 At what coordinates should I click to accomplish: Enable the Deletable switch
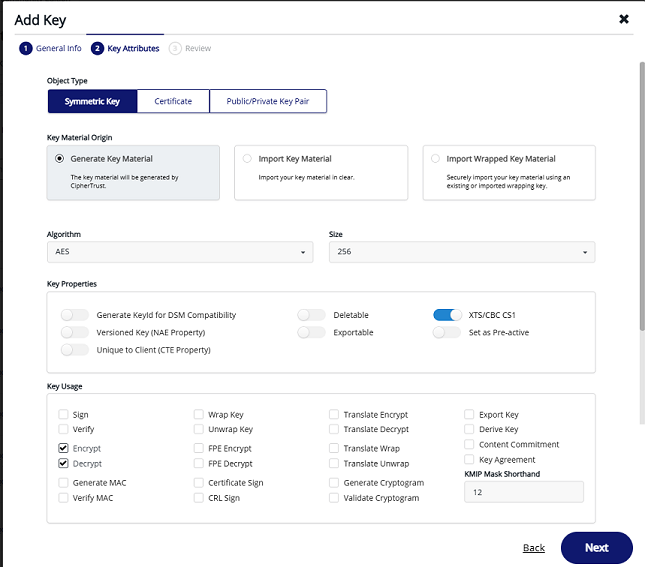(x=311, y=315)
